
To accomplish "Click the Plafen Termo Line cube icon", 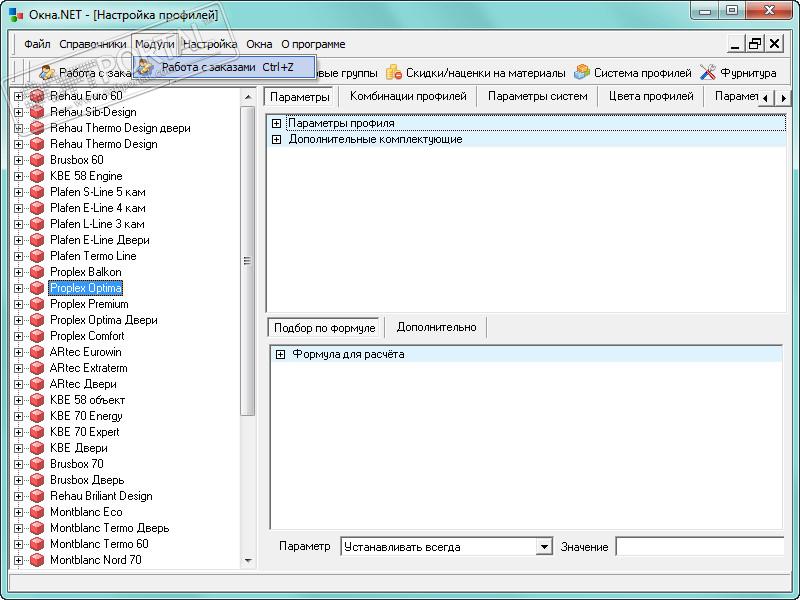I will 37,256.
